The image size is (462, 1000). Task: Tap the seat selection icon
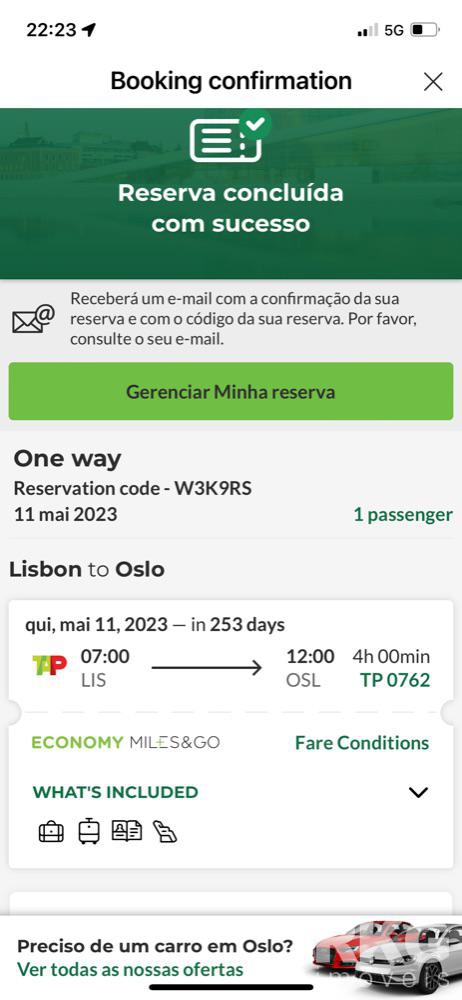(165, 832)
